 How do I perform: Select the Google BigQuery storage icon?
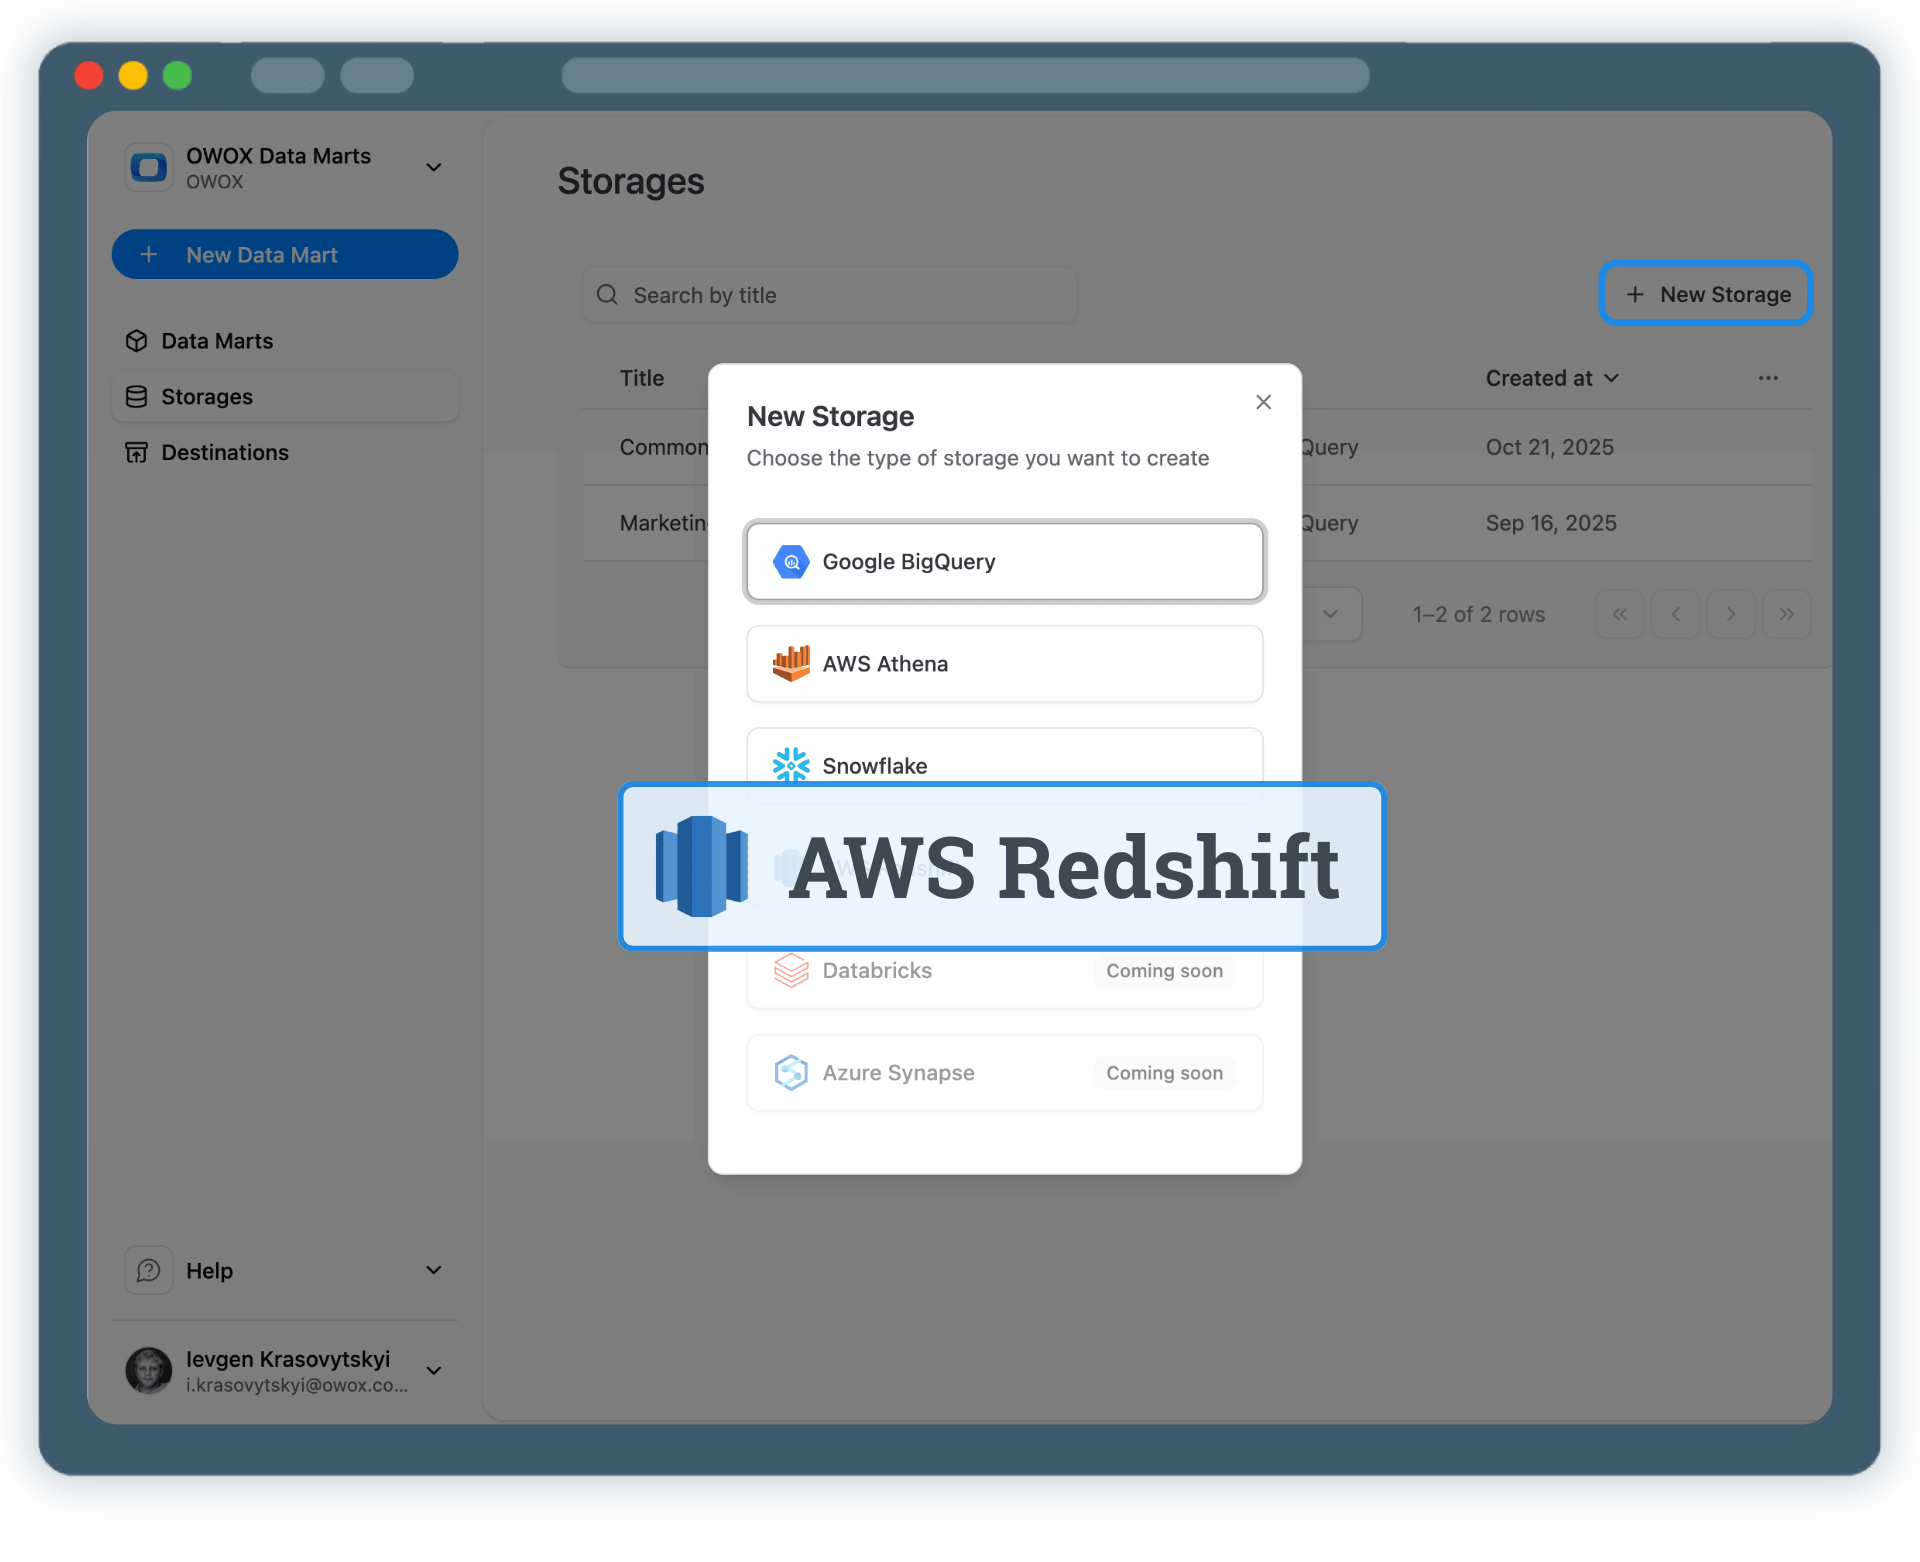791,561
